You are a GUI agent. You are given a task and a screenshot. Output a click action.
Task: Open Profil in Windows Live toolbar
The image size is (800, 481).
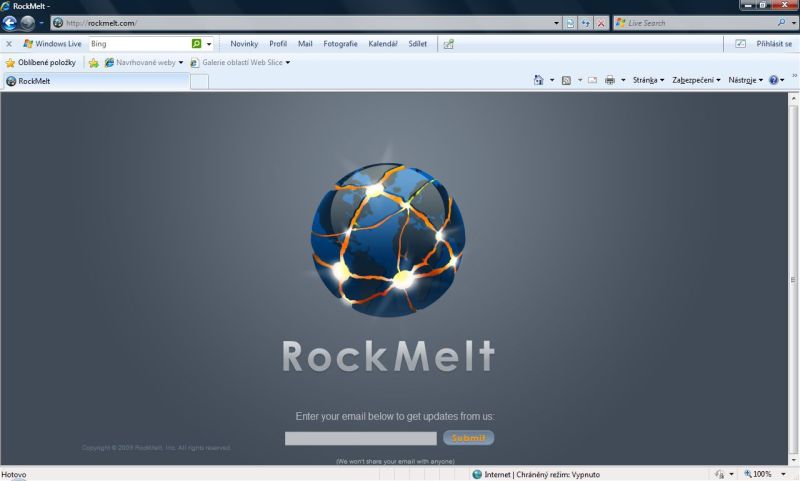278,44
